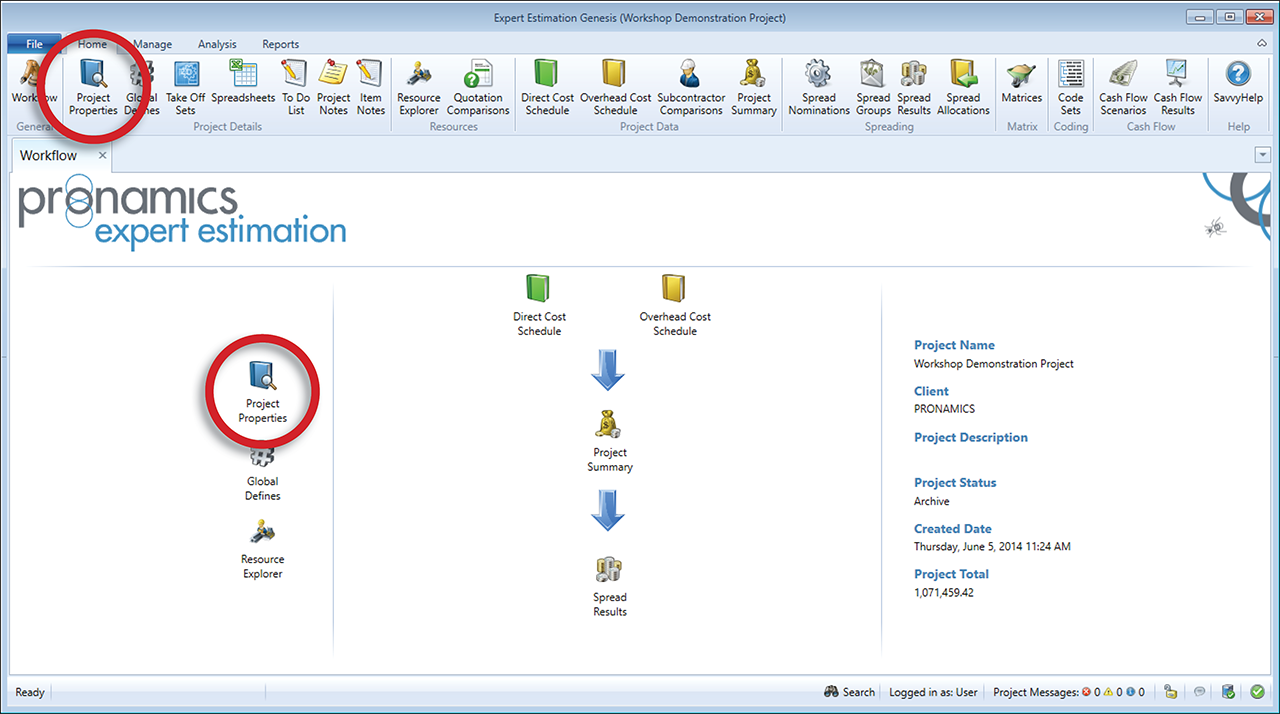Switch to the Analysis ribbon tab
Image resolution: width=1280 pixels, height=714 pixels.
tap(217, 44)
